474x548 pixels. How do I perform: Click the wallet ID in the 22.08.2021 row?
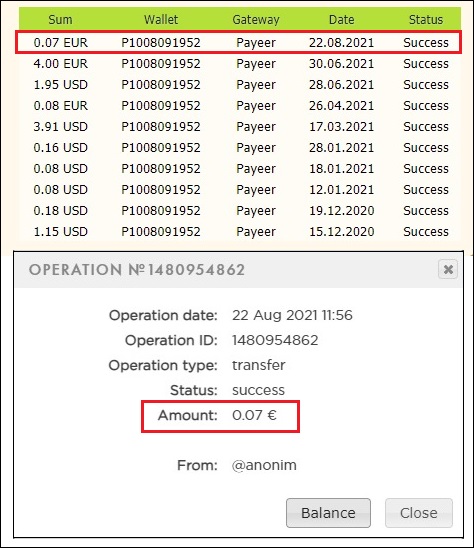[x=161, y=43]
